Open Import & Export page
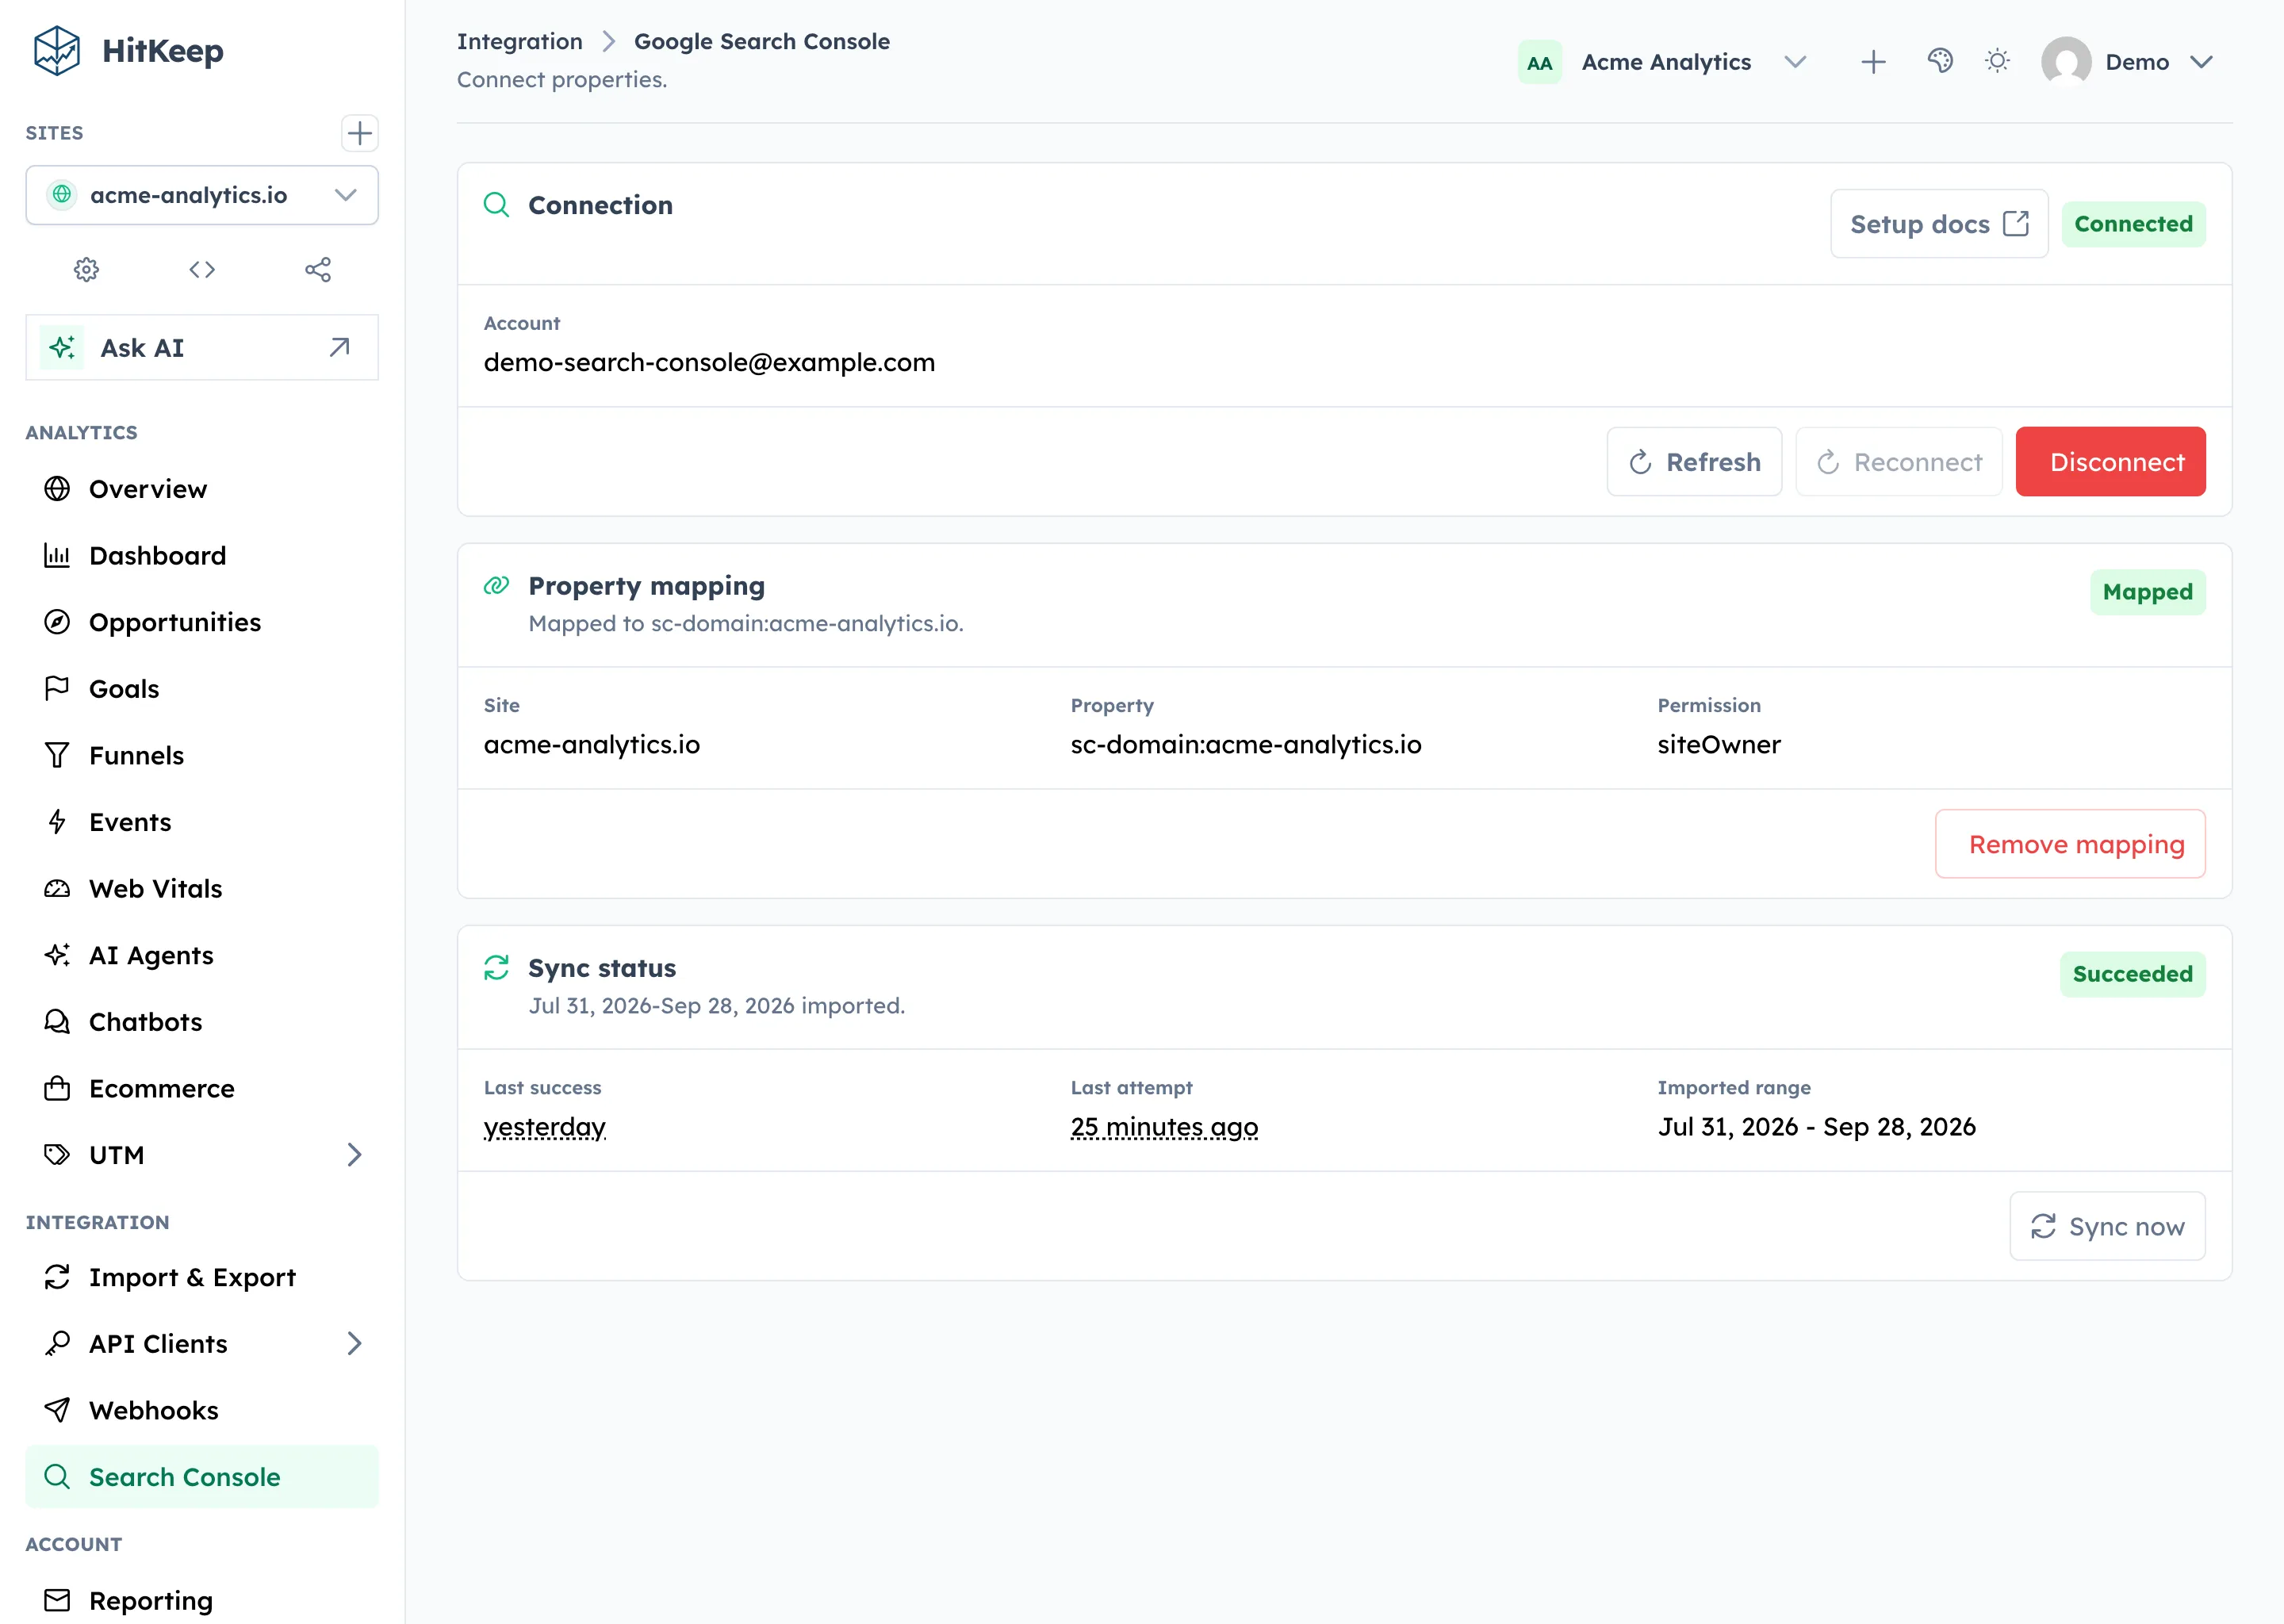Viewport: 2284px width, 1624px height. (x=202, y=1277)
